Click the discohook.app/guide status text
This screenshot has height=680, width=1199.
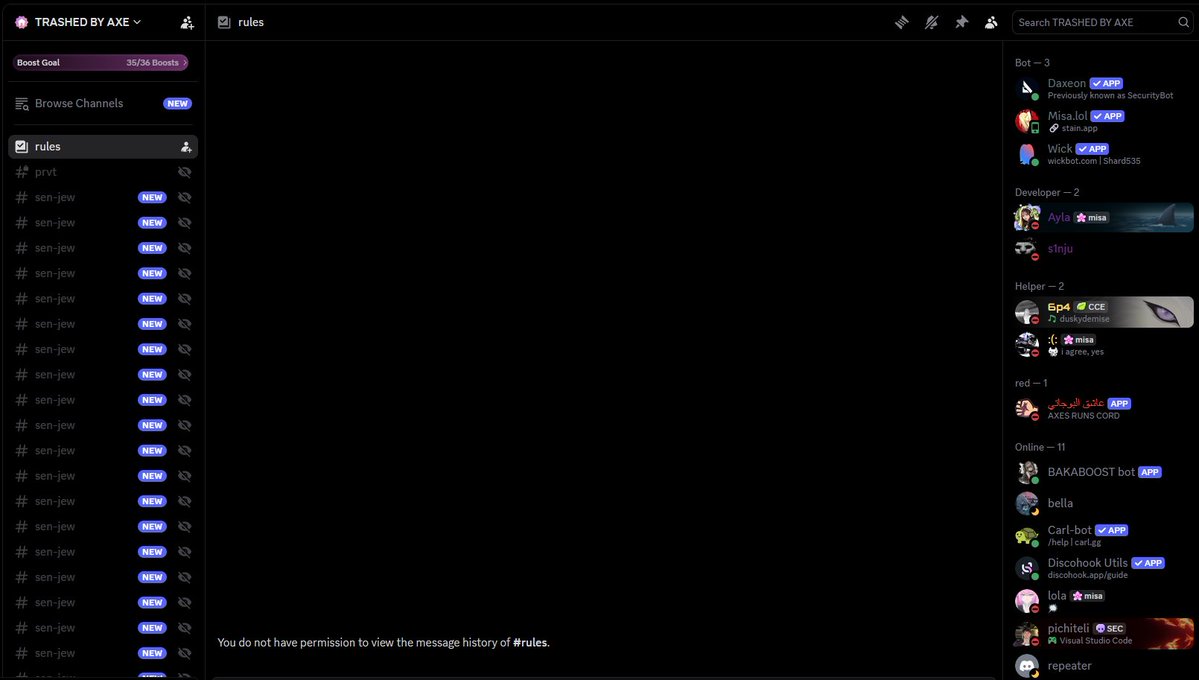[1087, 575]
